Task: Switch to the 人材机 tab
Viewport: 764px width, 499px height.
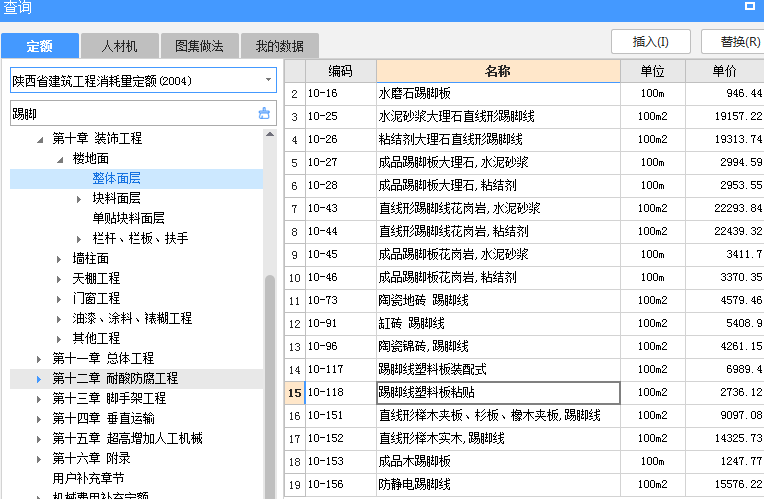Action: 119,46
